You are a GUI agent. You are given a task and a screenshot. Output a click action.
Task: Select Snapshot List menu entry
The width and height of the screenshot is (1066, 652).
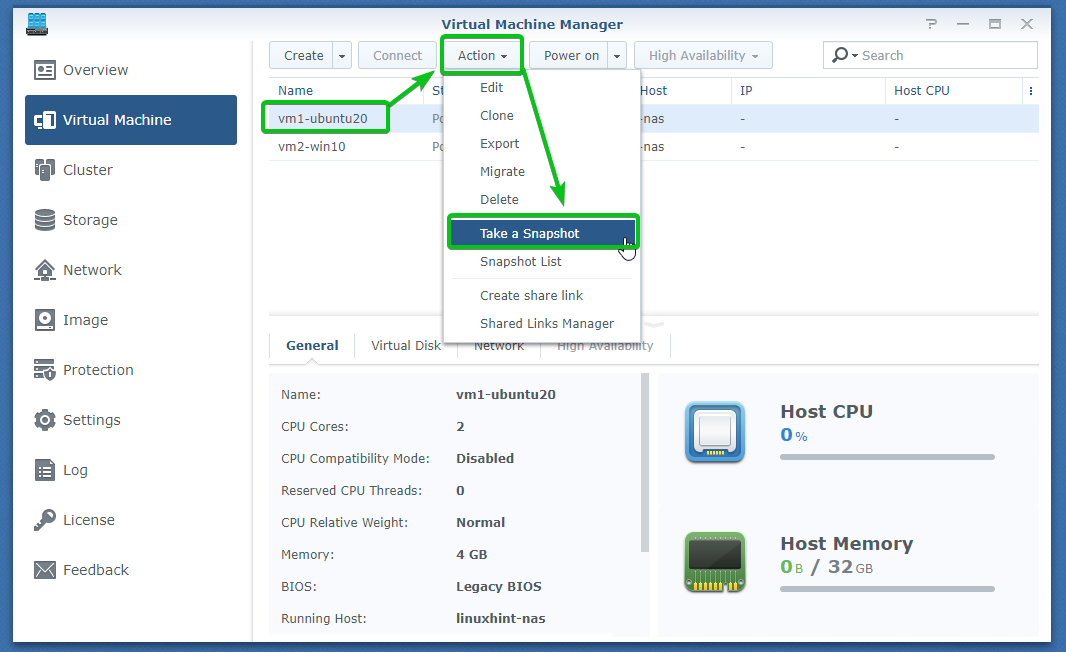(x=520, y=262)
